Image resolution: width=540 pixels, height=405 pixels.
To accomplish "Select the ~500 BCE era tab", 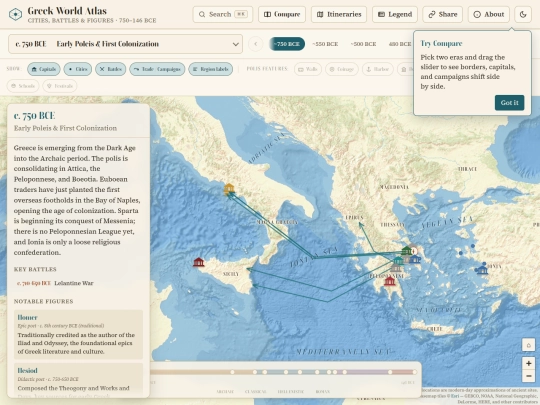I will tap(363, 44).
